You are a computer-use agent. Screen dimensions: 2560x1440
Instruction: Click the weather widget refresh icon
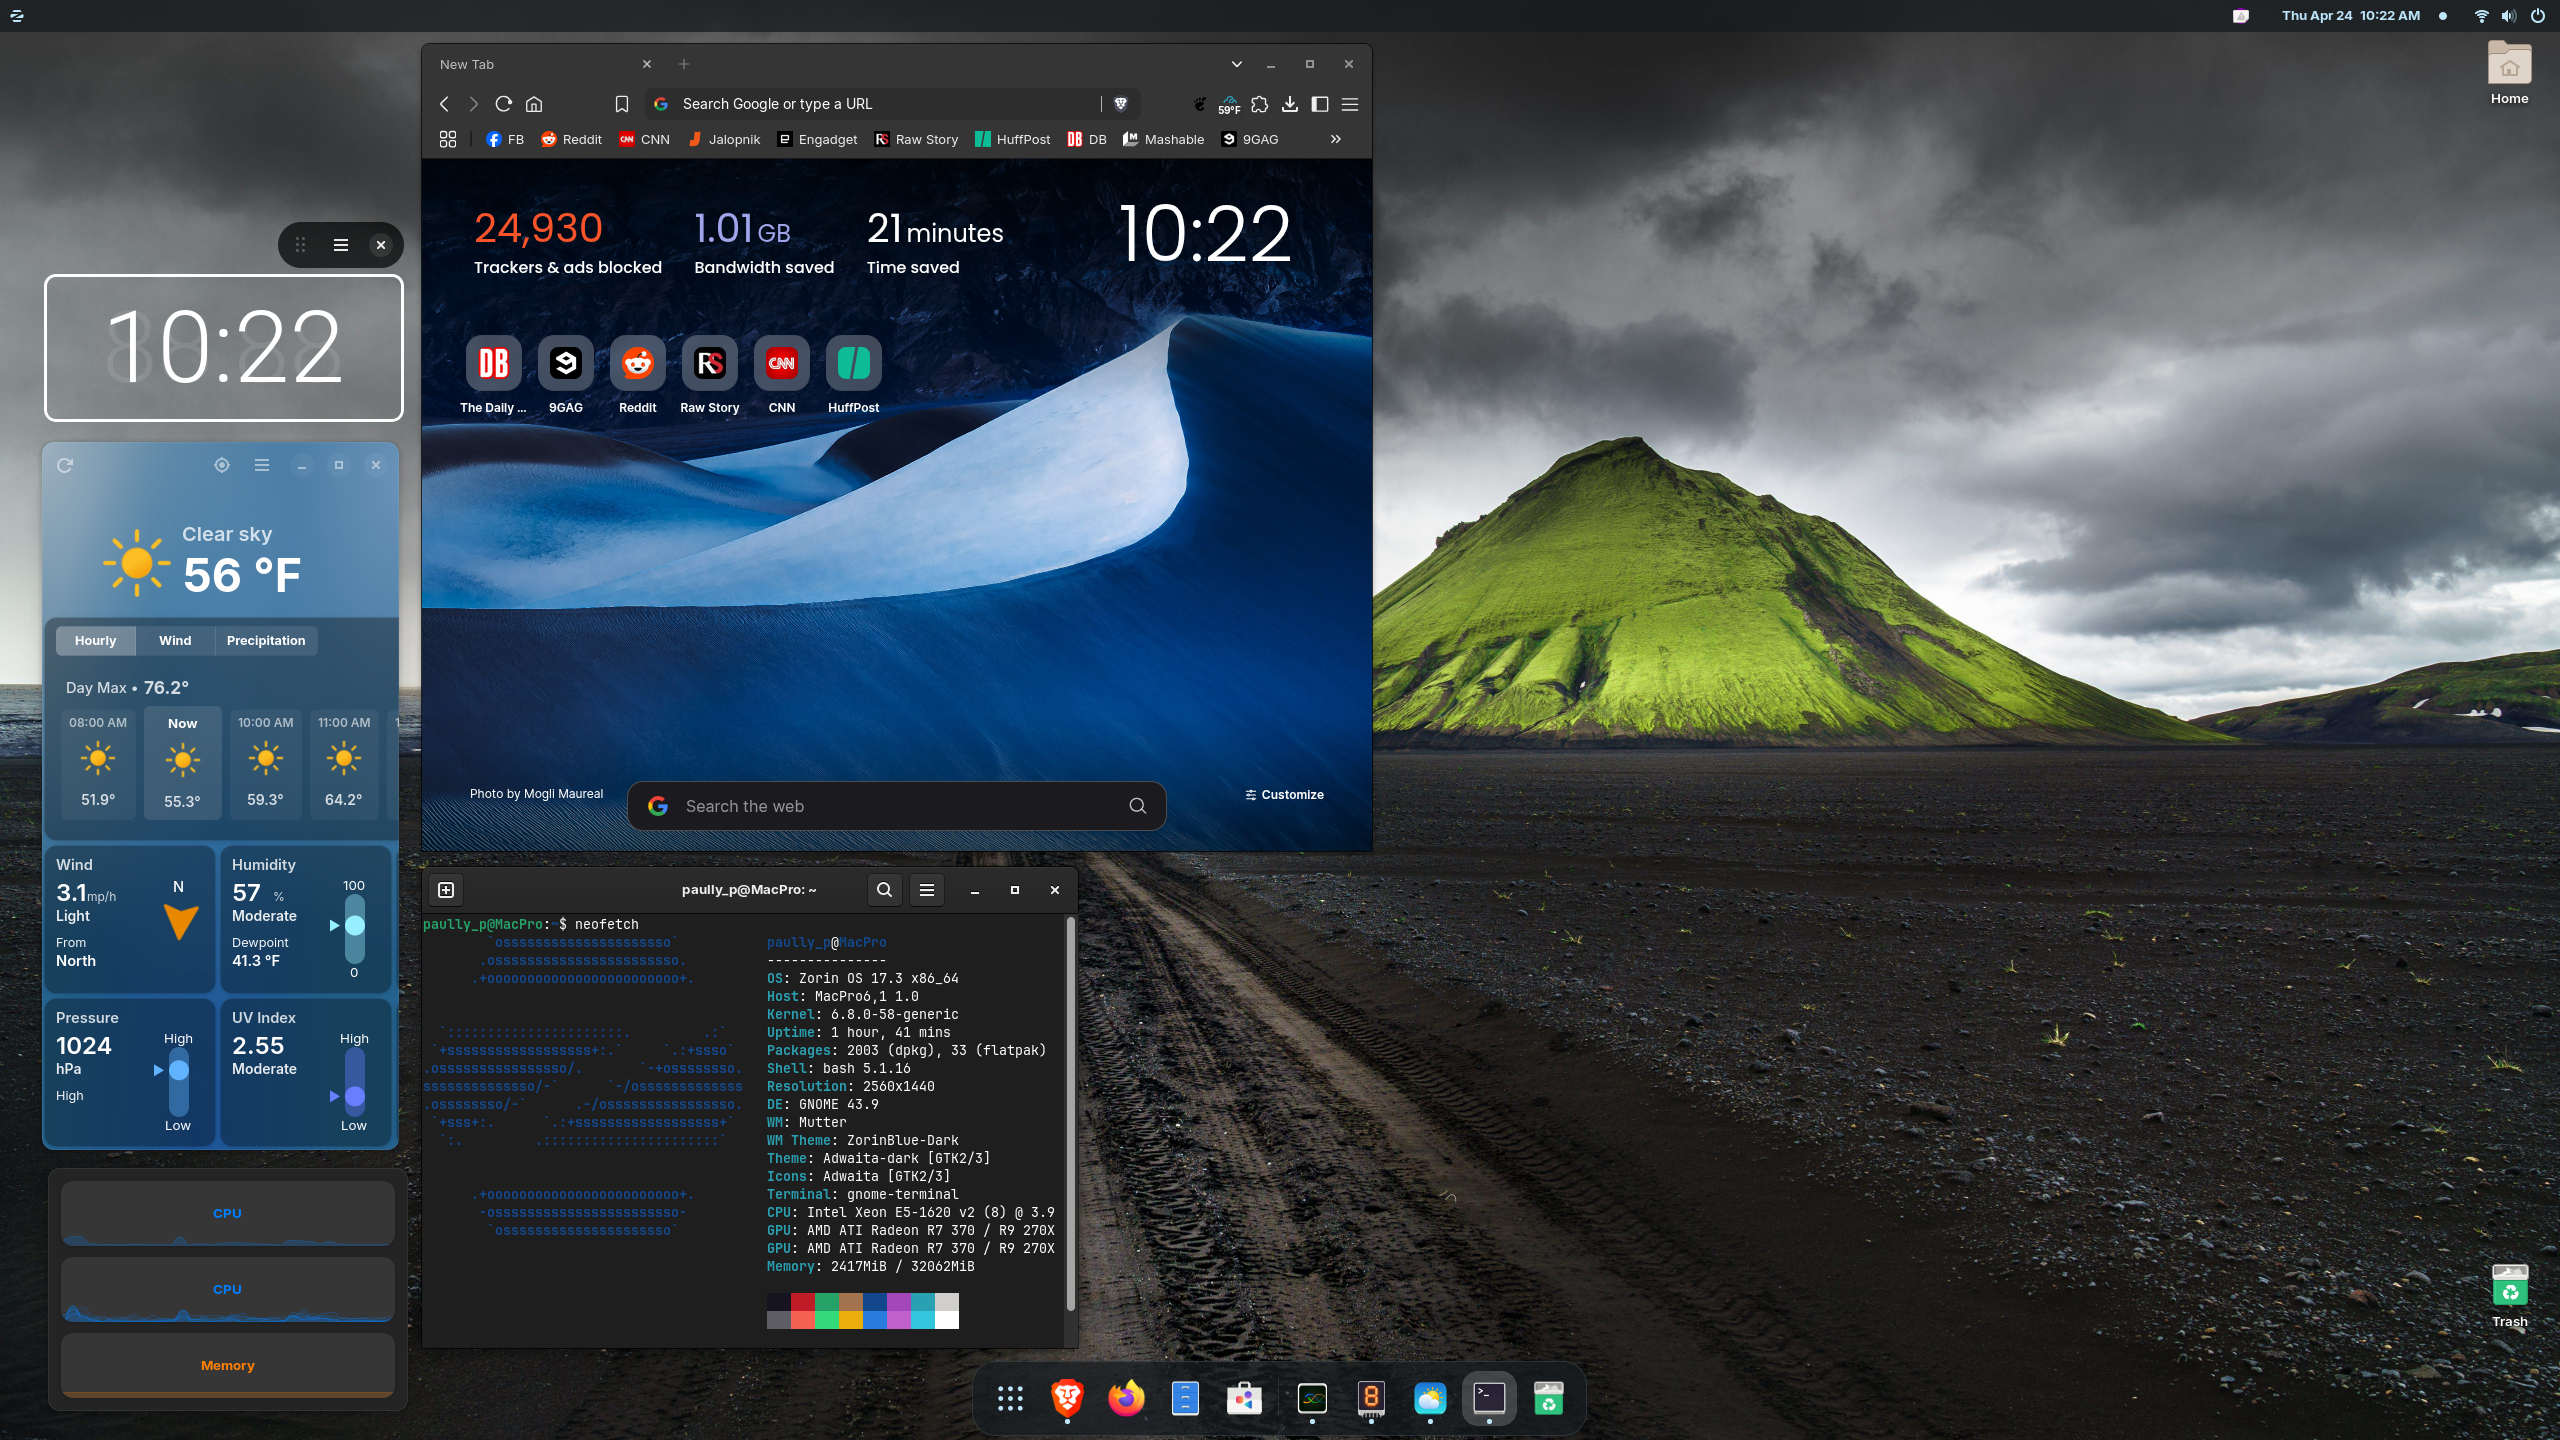click(65, 465)
